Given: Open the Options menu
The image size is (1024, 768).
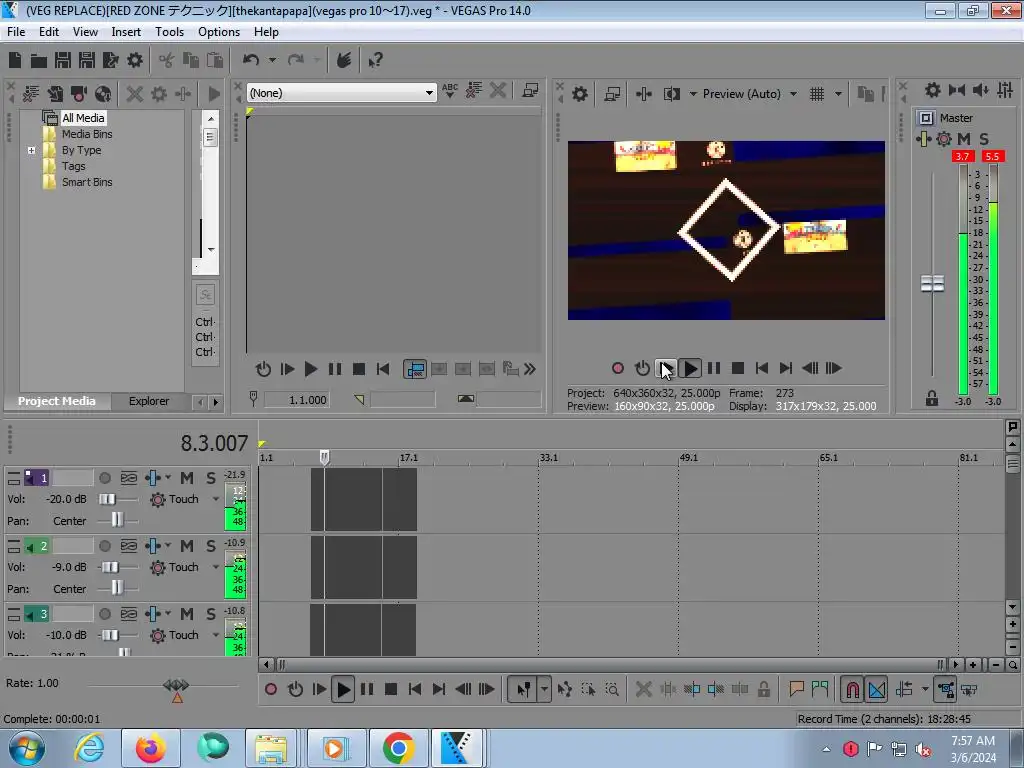Looking at the screenshot, I should point(219,32).
